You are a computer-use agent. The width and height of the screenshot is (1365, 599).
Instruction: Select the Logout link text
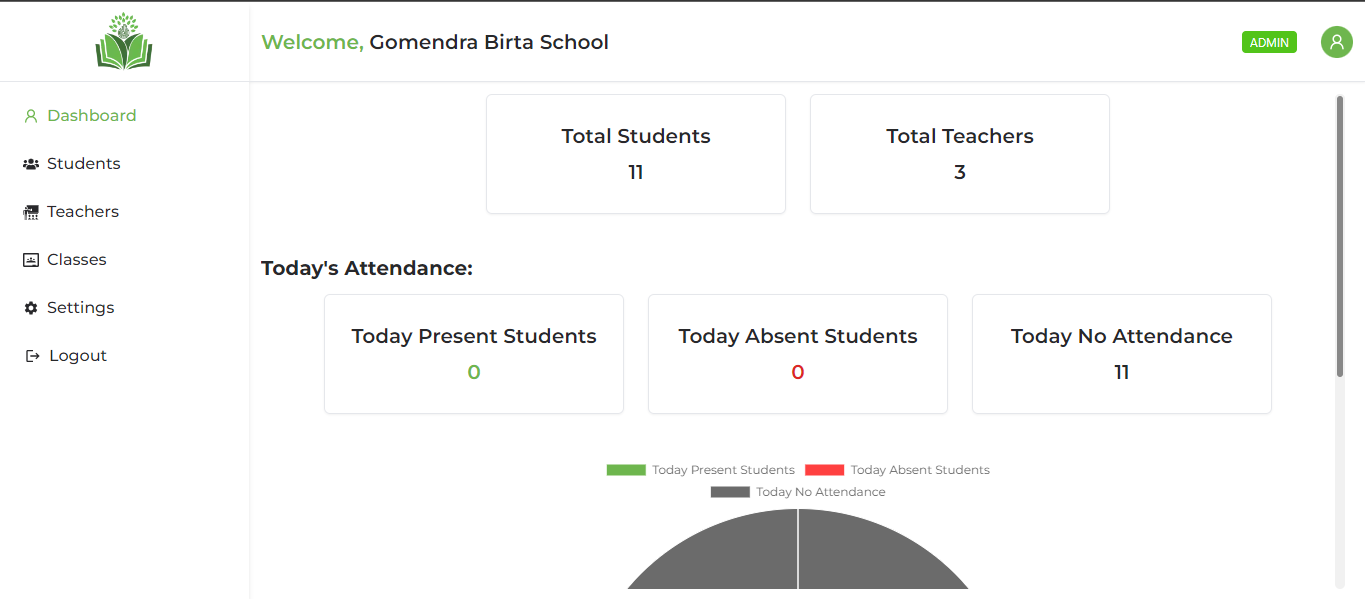coord(78,356)
